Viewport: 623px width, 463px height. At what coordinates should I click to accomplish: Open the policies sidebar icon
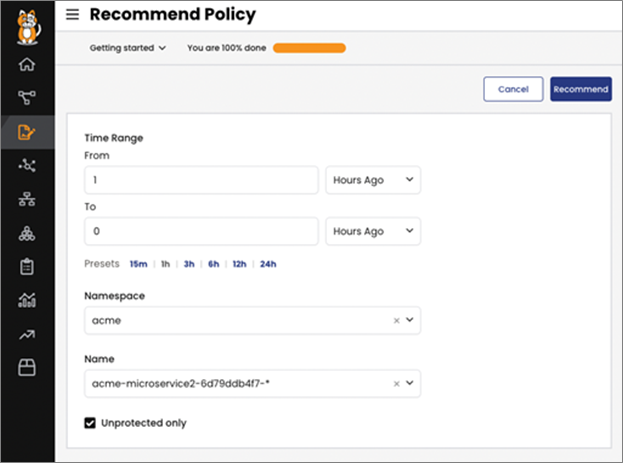click(x=27, y=132)
